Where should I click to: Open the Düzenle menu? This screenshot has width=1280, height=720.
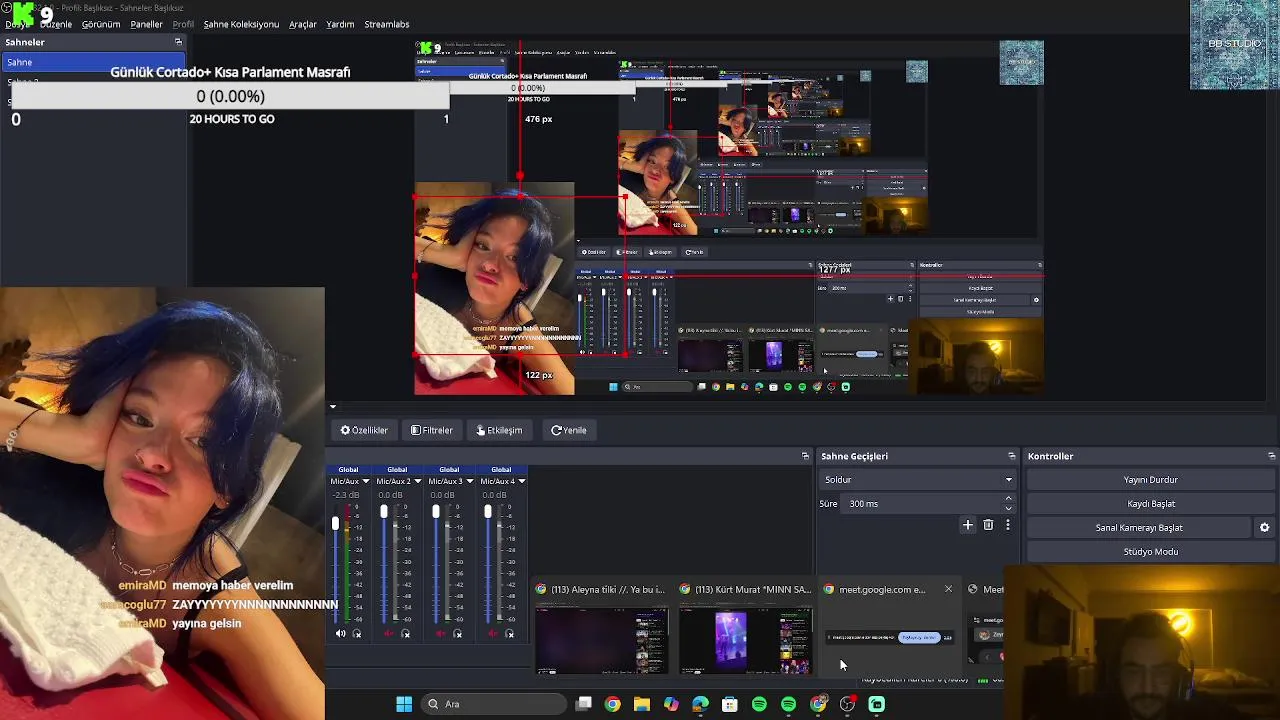coord(56,24)
